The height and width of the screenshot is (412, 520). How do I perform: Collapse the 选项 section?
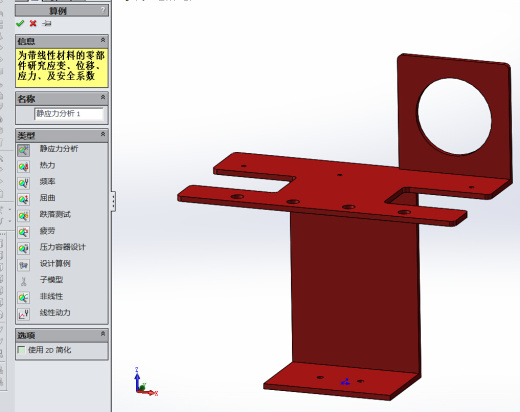(x=103, y=333)
